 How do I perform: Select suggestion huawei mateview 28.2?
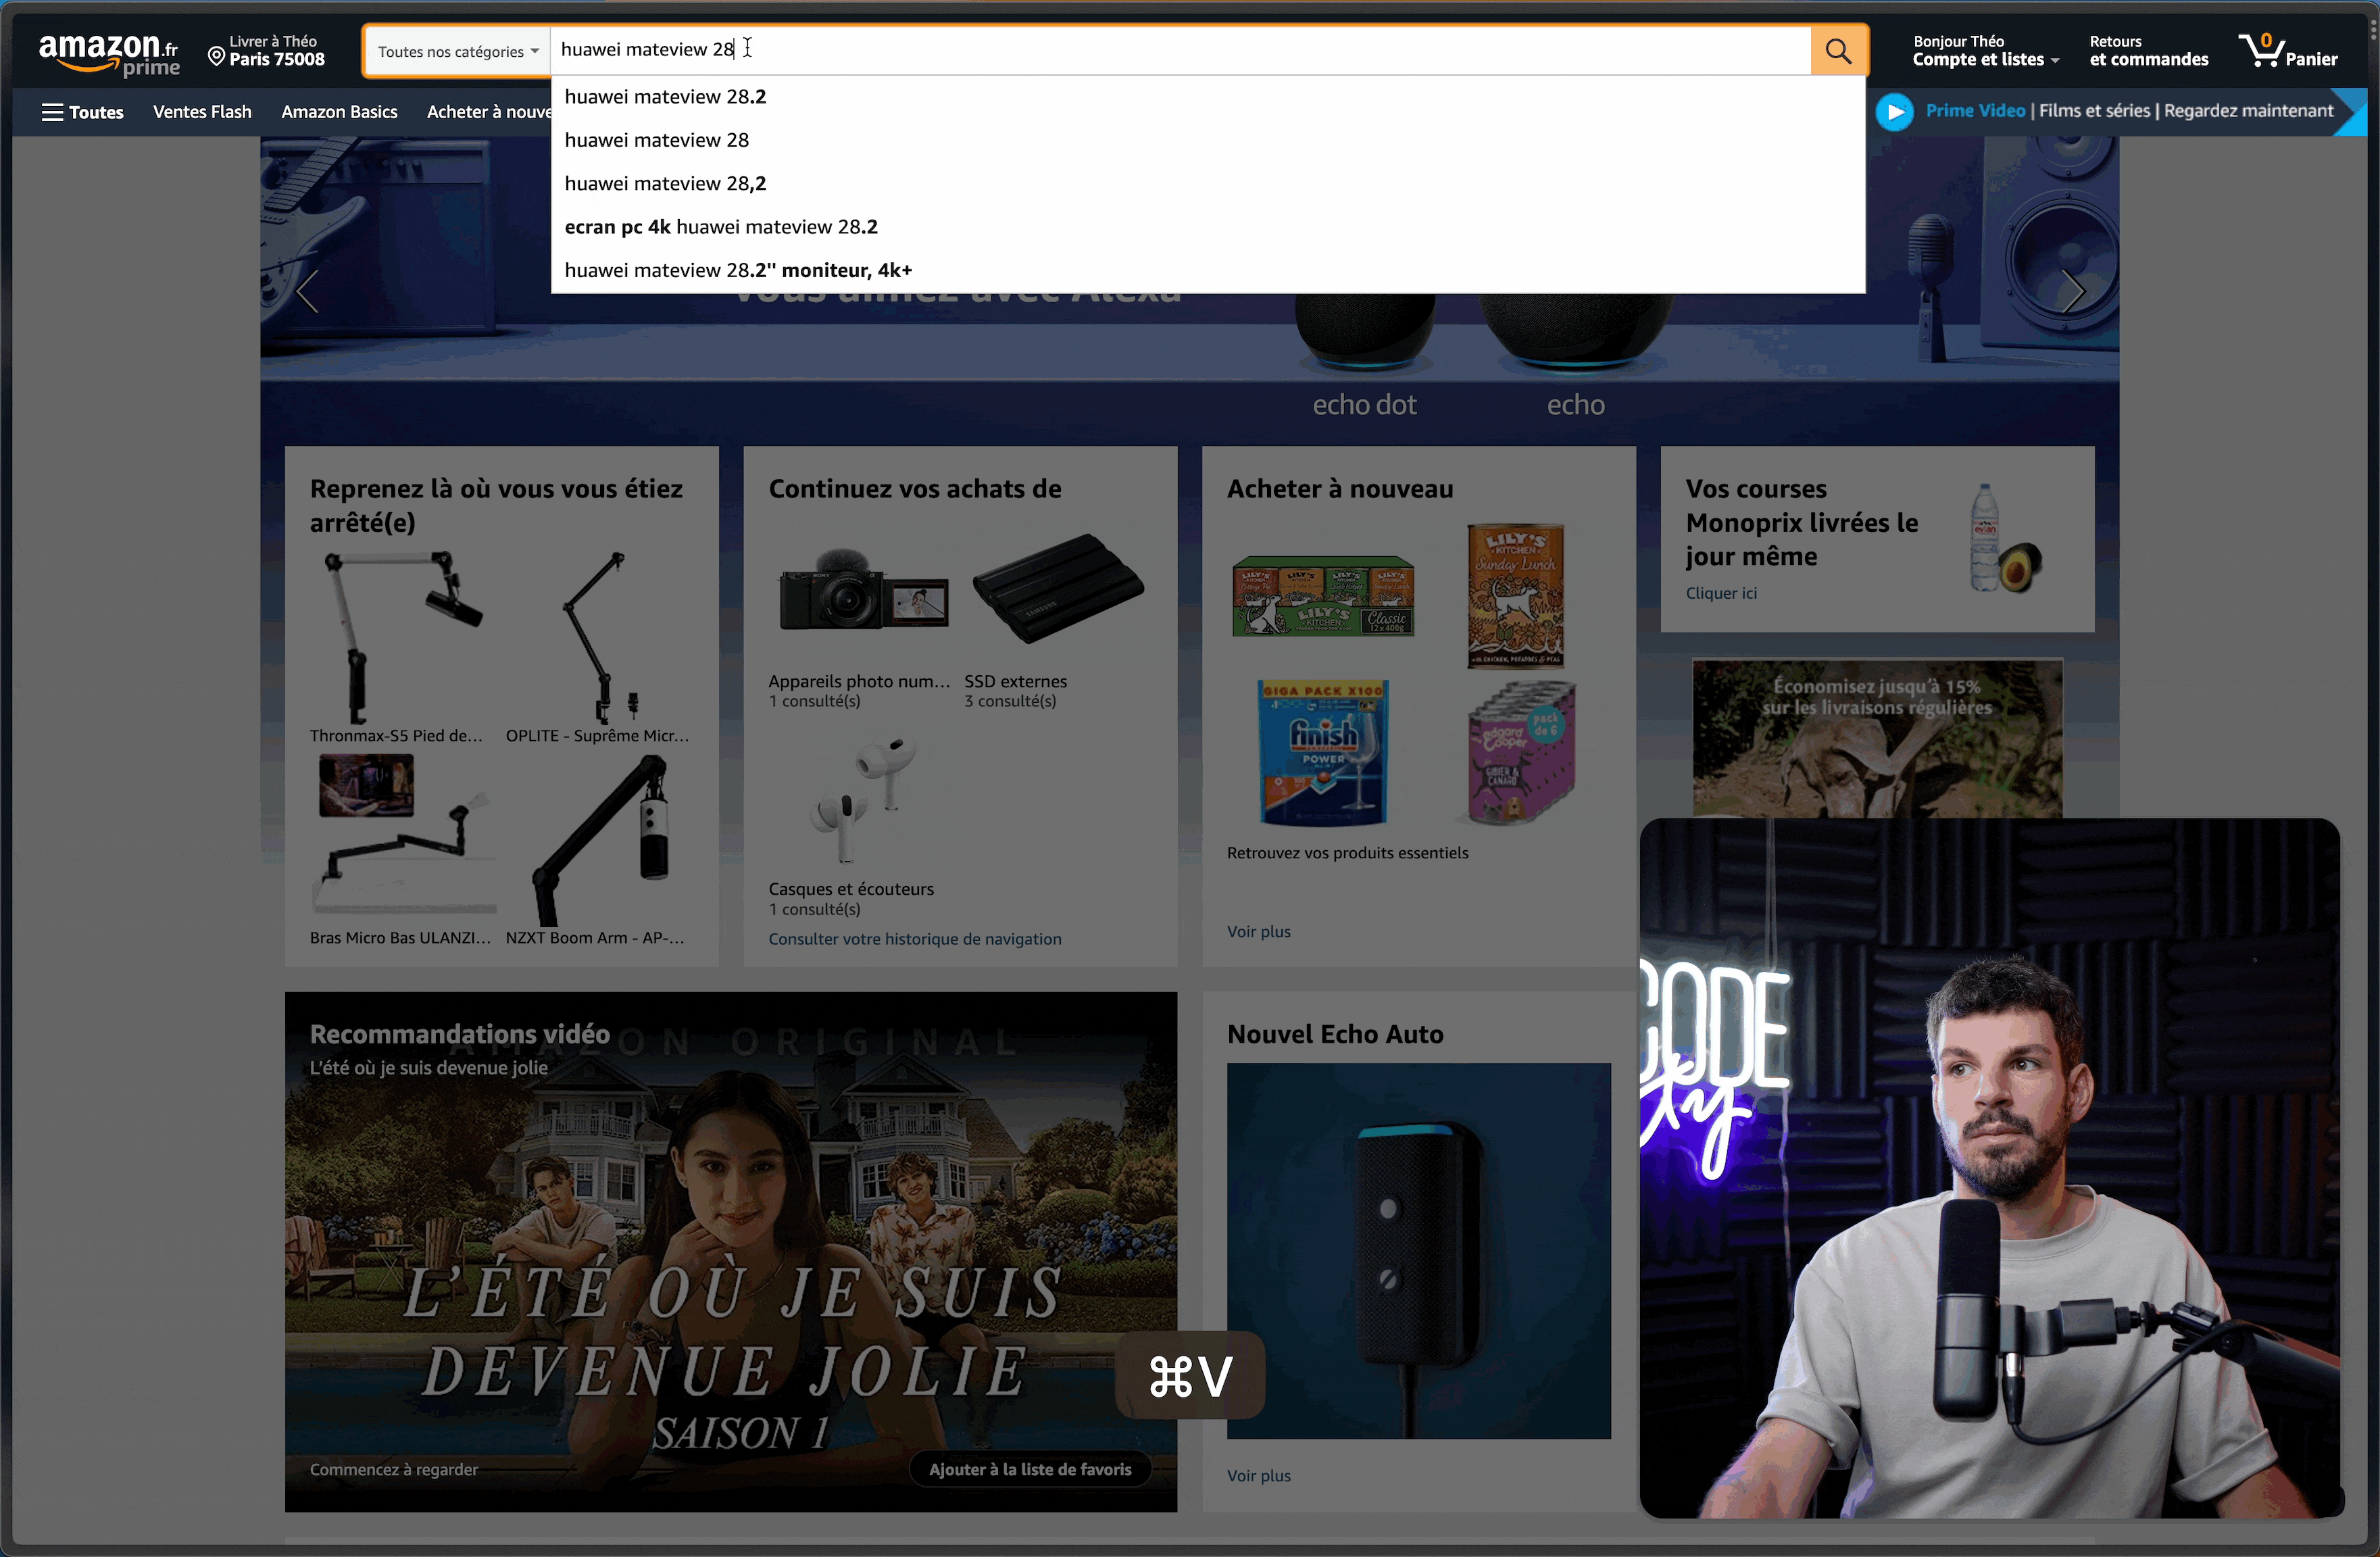(x=665, y=97)
